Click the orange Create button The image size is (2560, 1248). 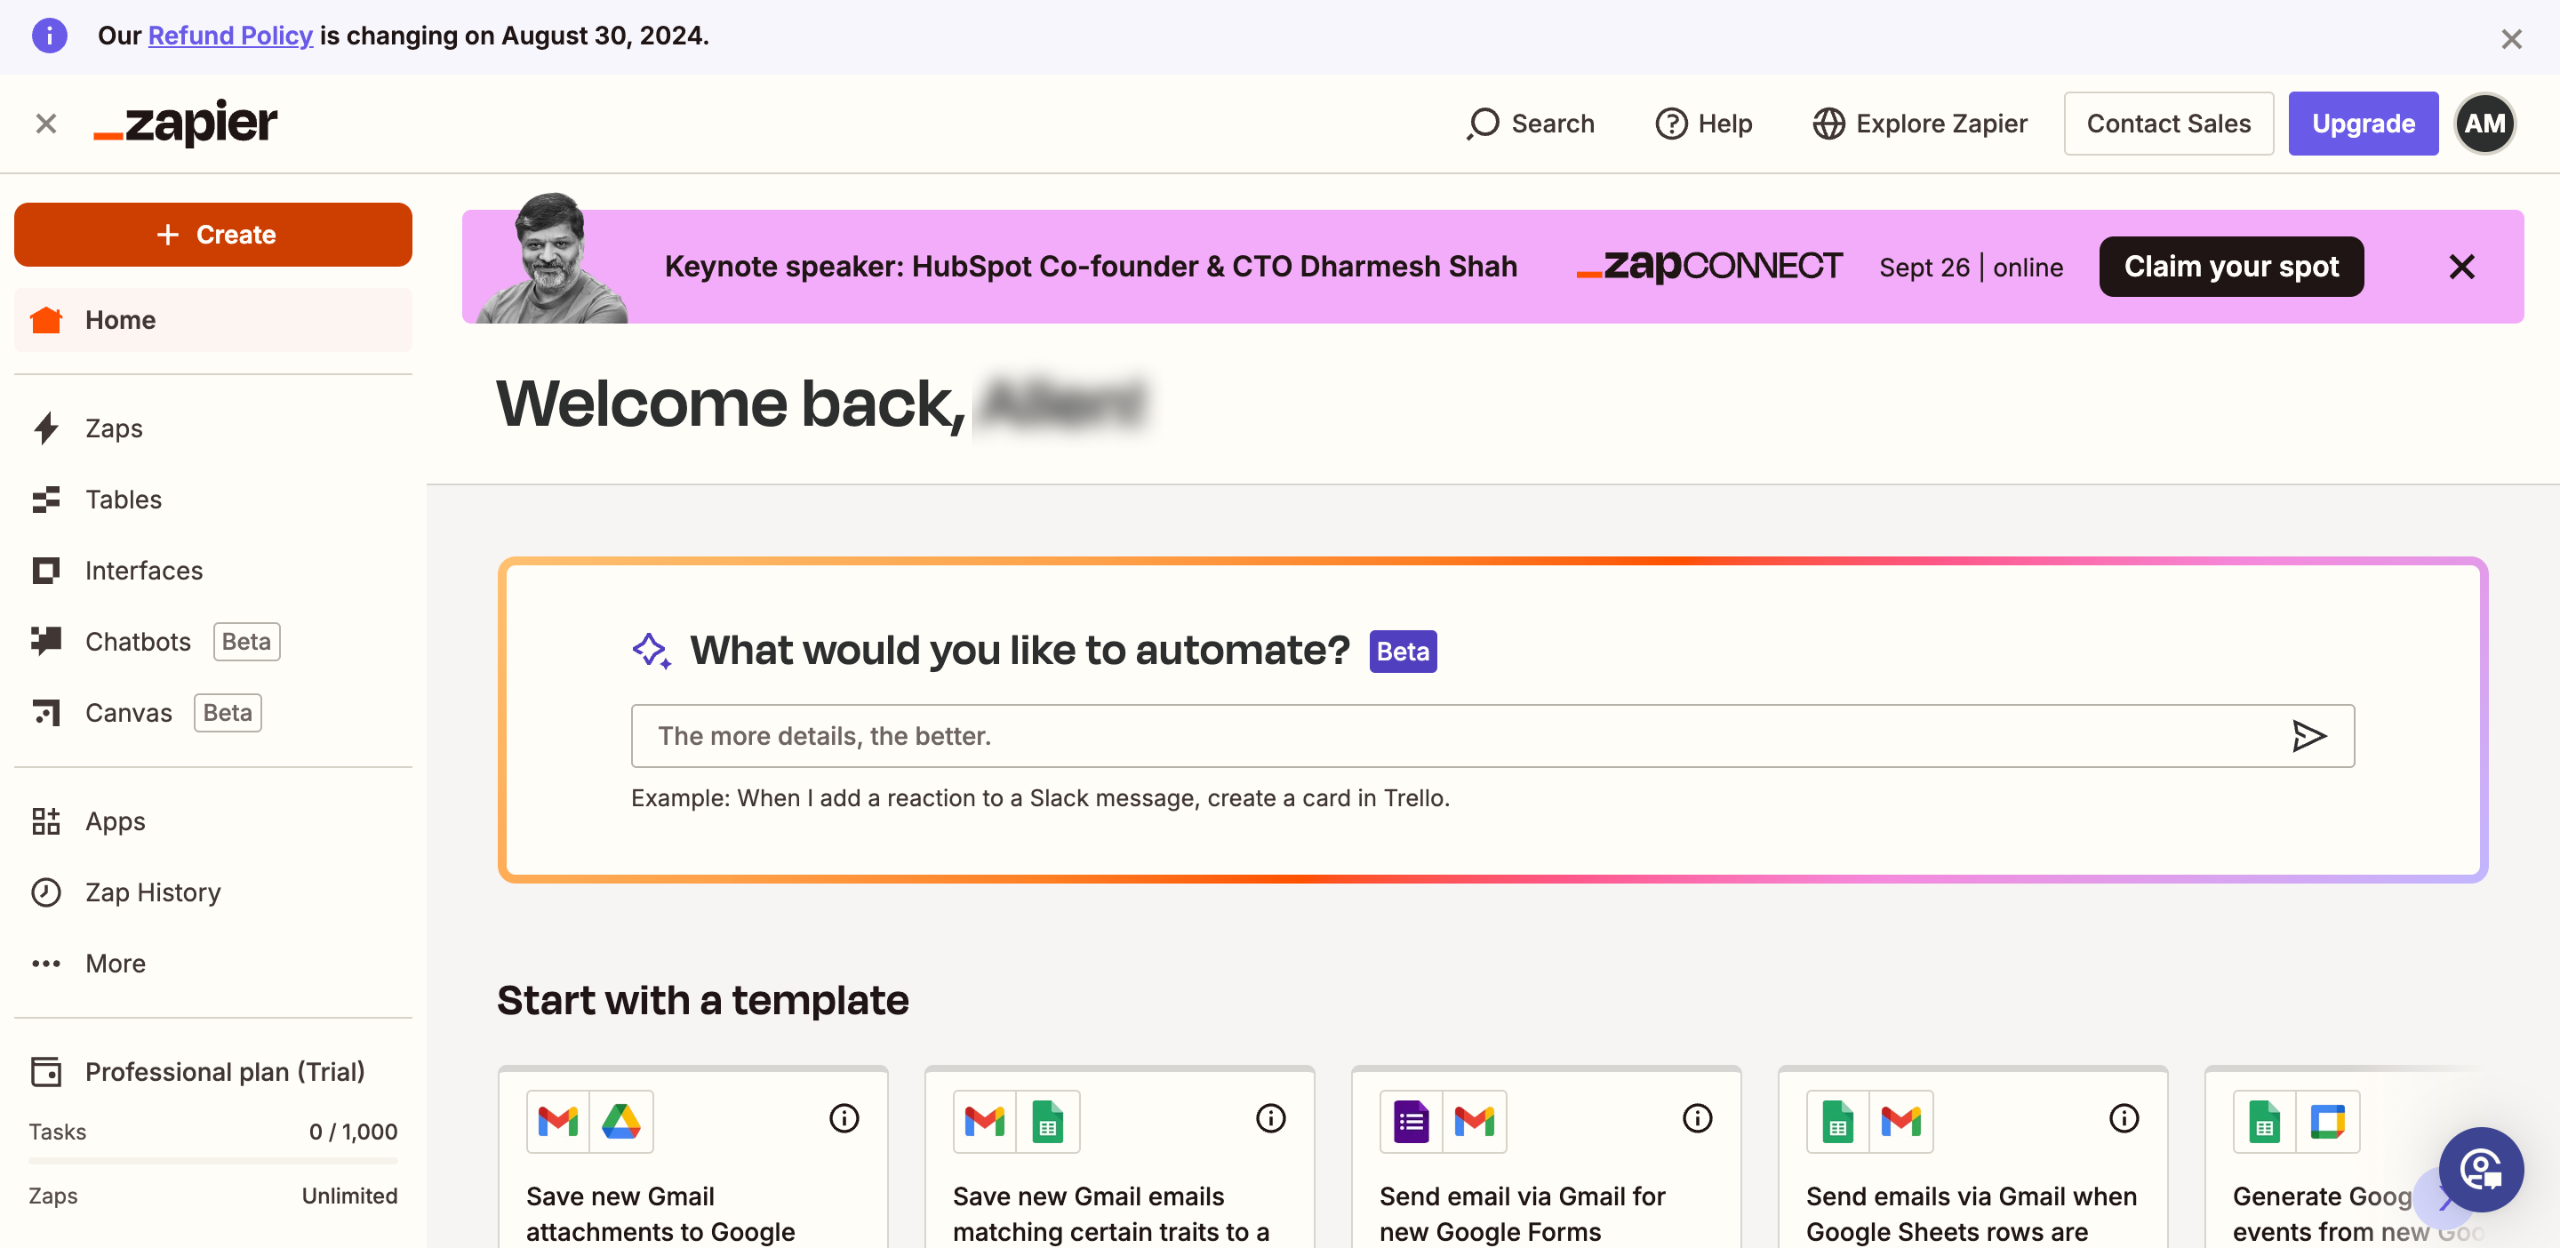[x=213, y=235]
